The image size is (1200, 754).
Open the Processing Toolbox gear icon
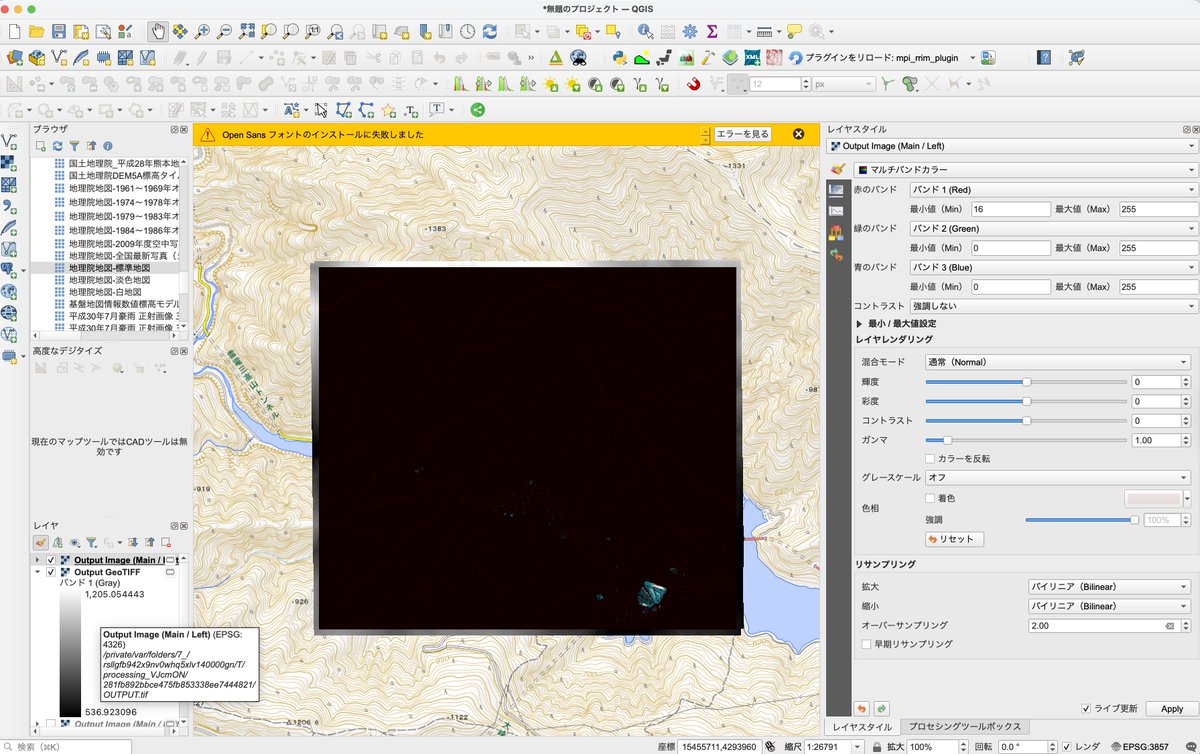(689, 32)
